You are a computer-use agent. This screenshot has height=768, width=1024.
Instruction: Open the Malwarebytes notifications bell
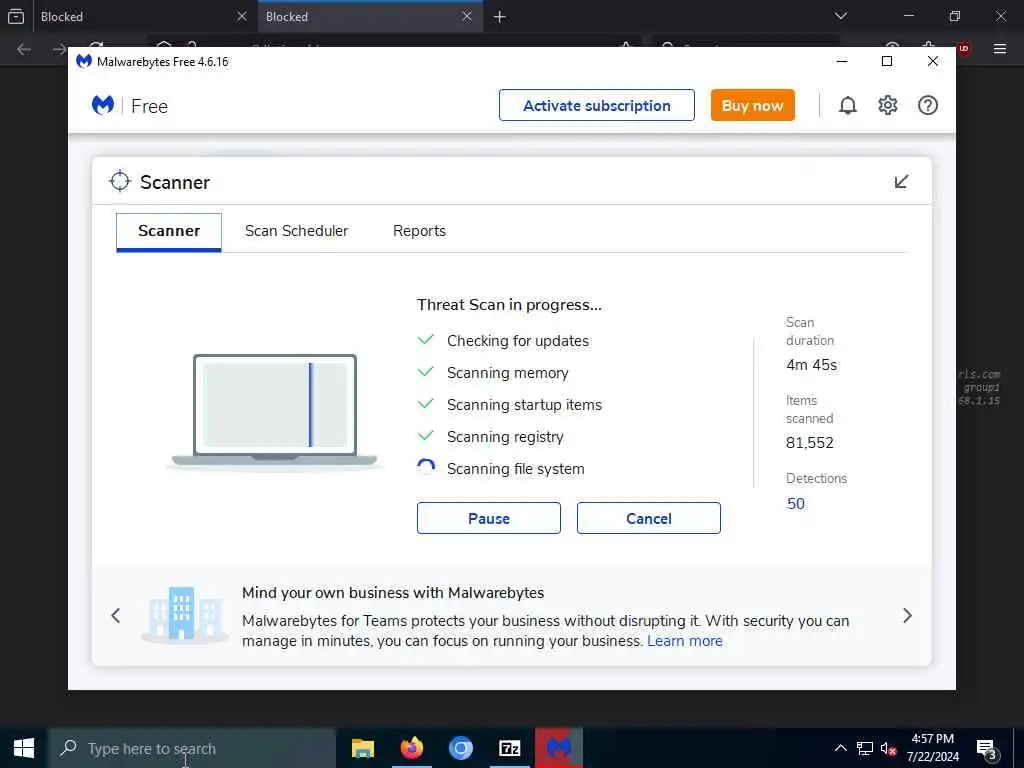847,105
